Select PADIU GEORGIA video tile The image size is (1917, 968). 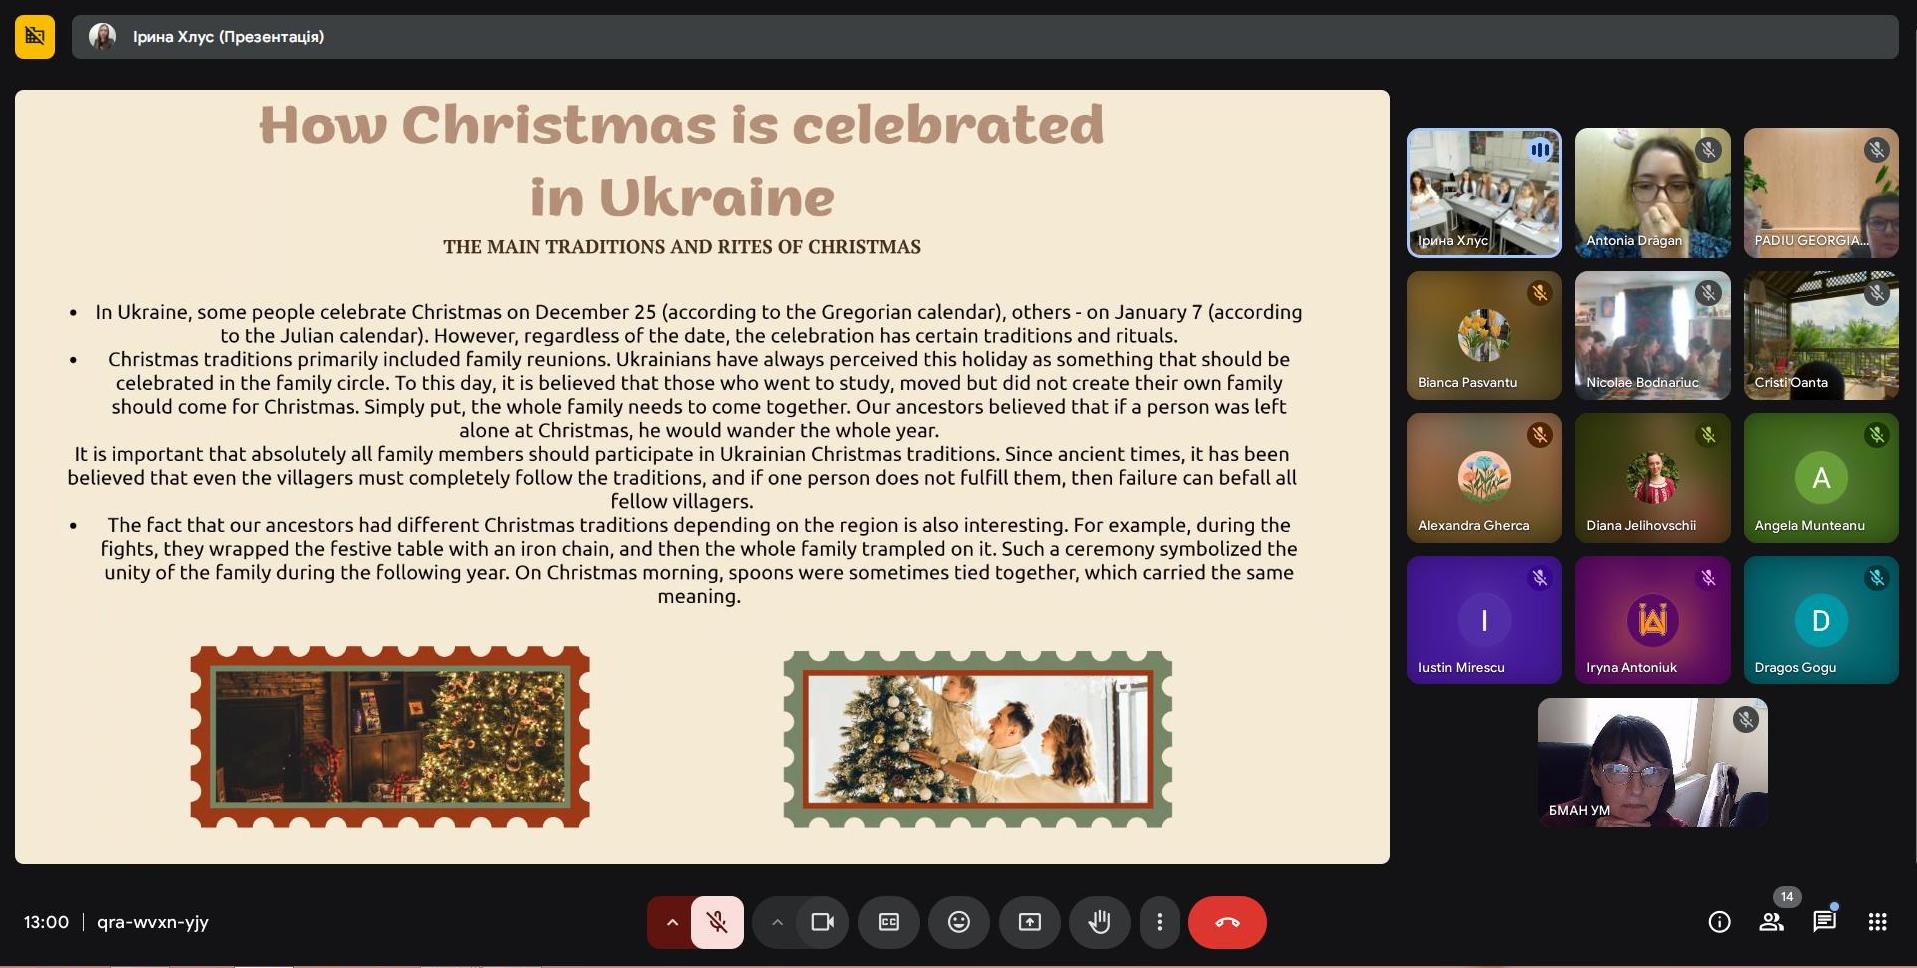point(1821,193)
